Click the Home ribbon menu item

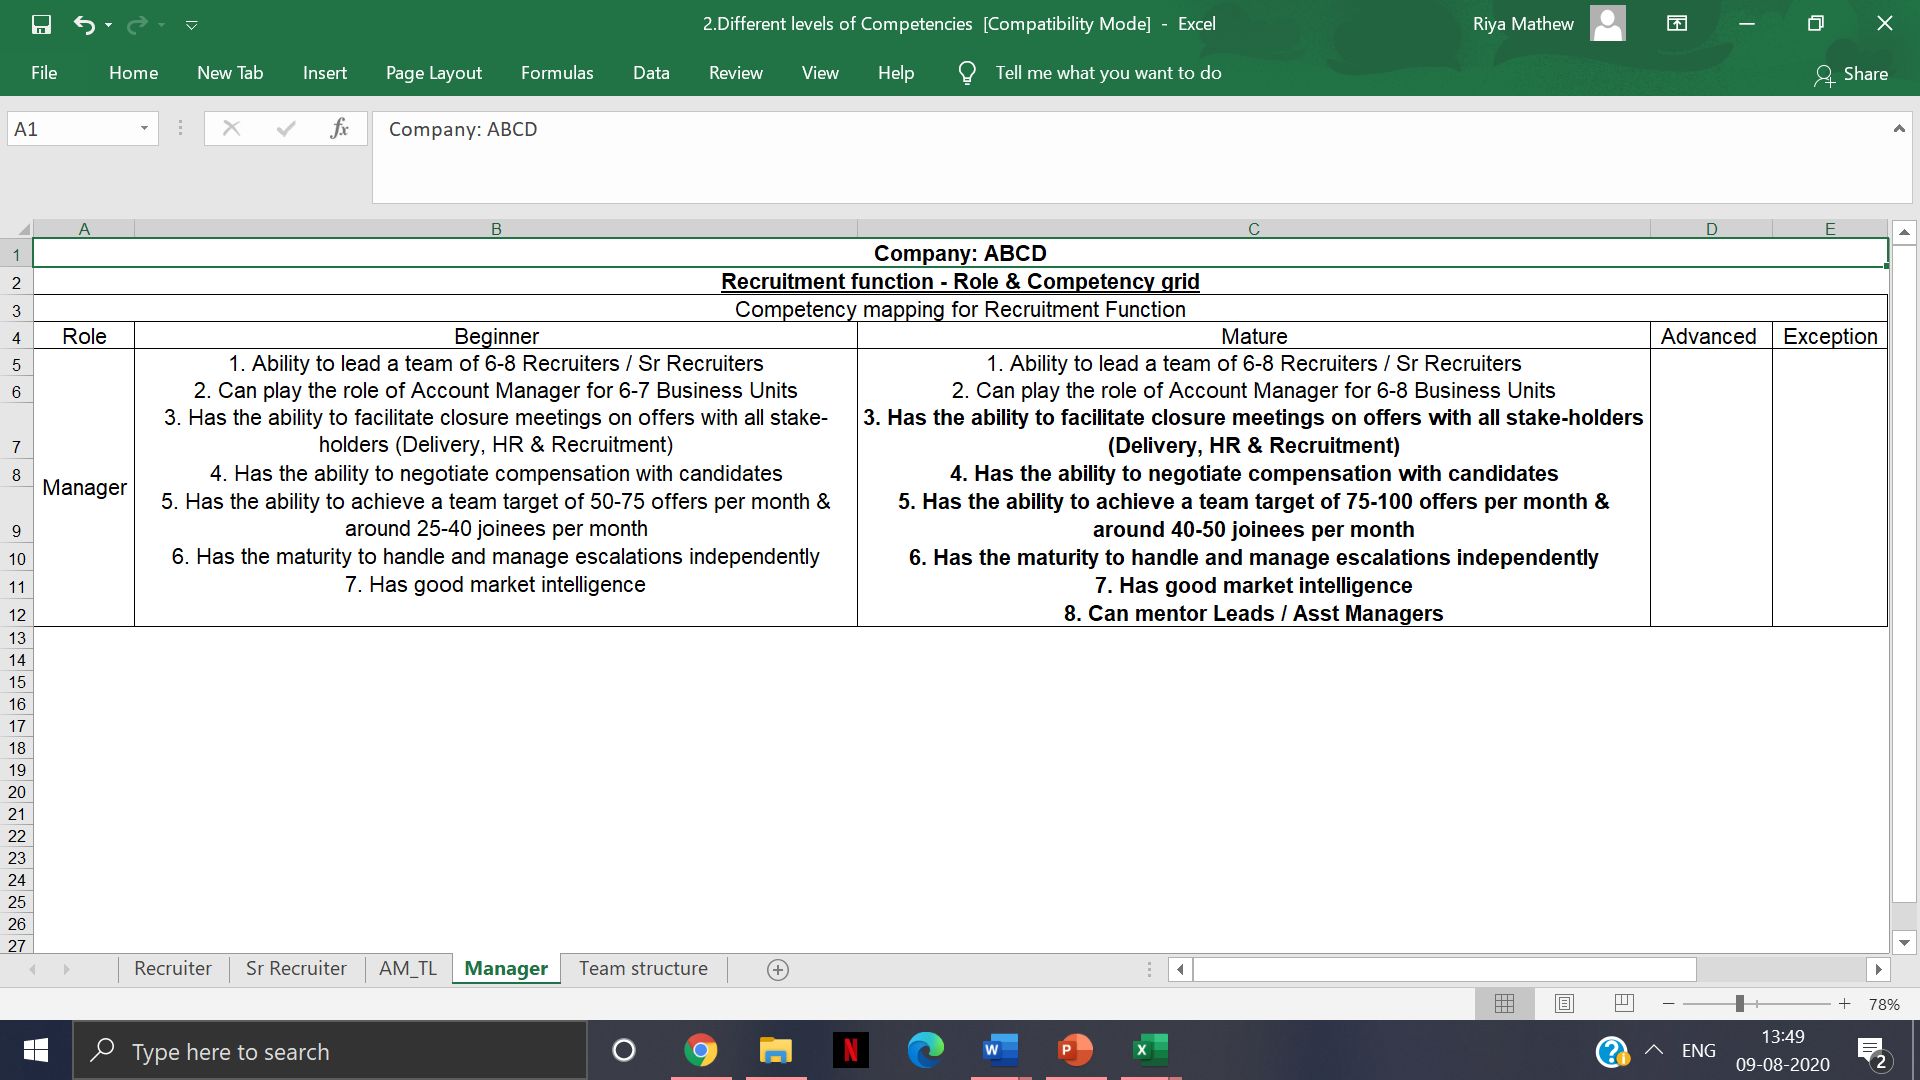coord(131,71)
